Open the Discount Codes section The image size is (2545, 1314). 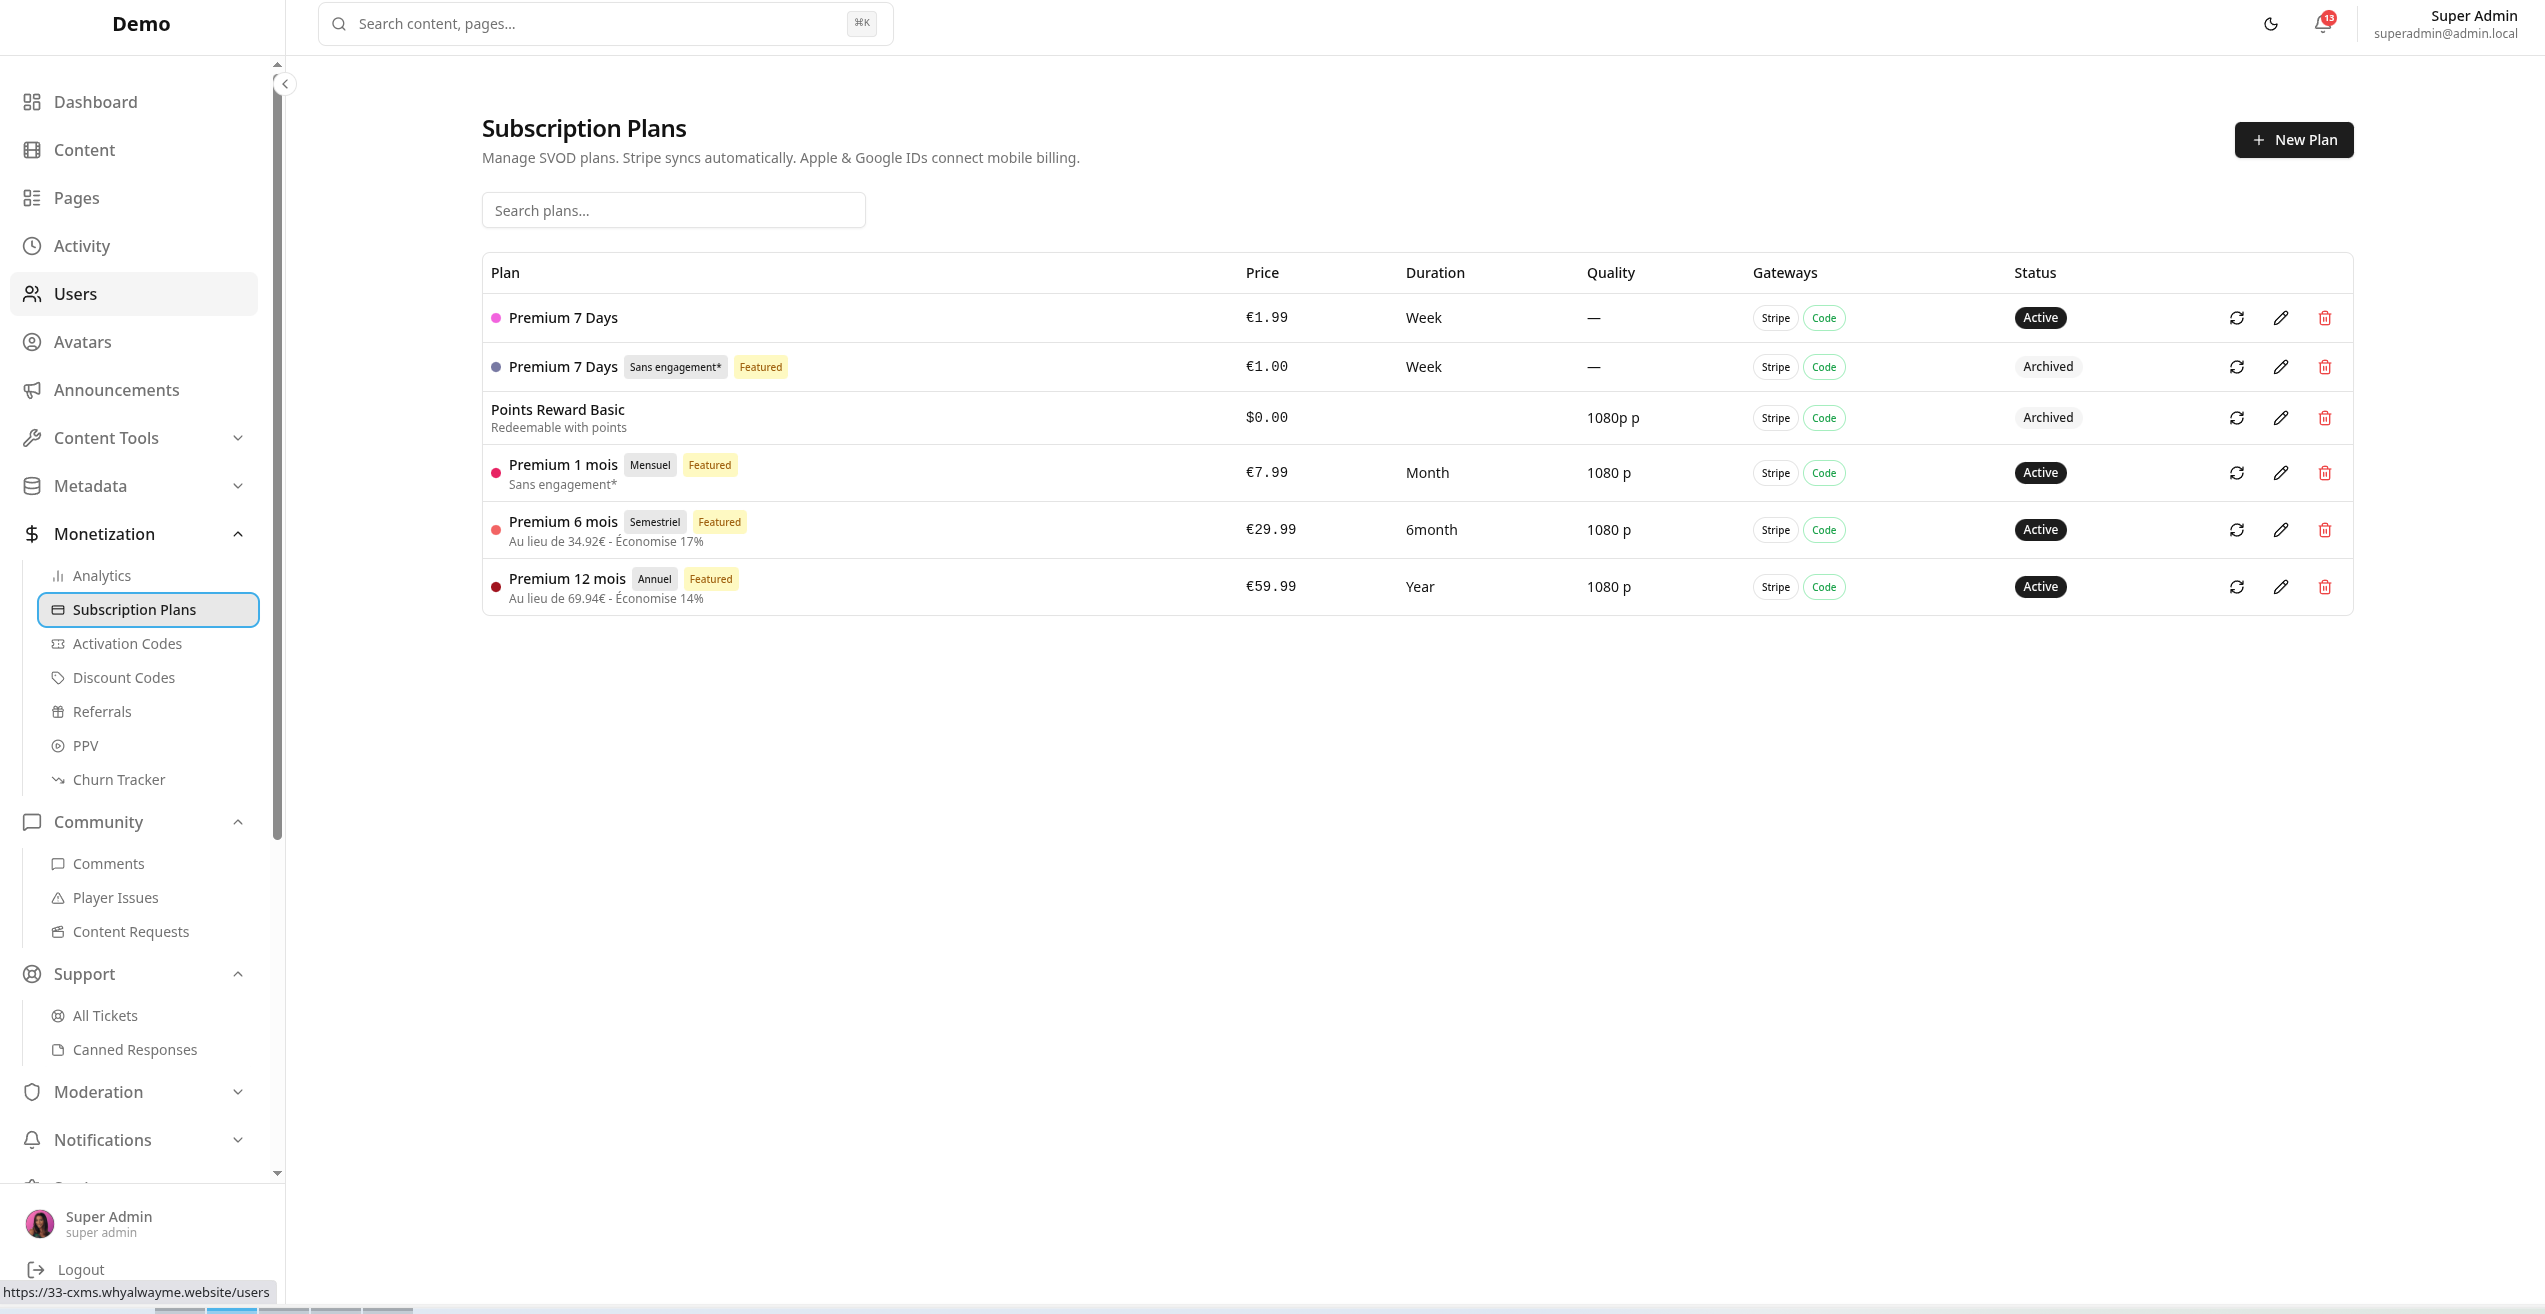123,677
